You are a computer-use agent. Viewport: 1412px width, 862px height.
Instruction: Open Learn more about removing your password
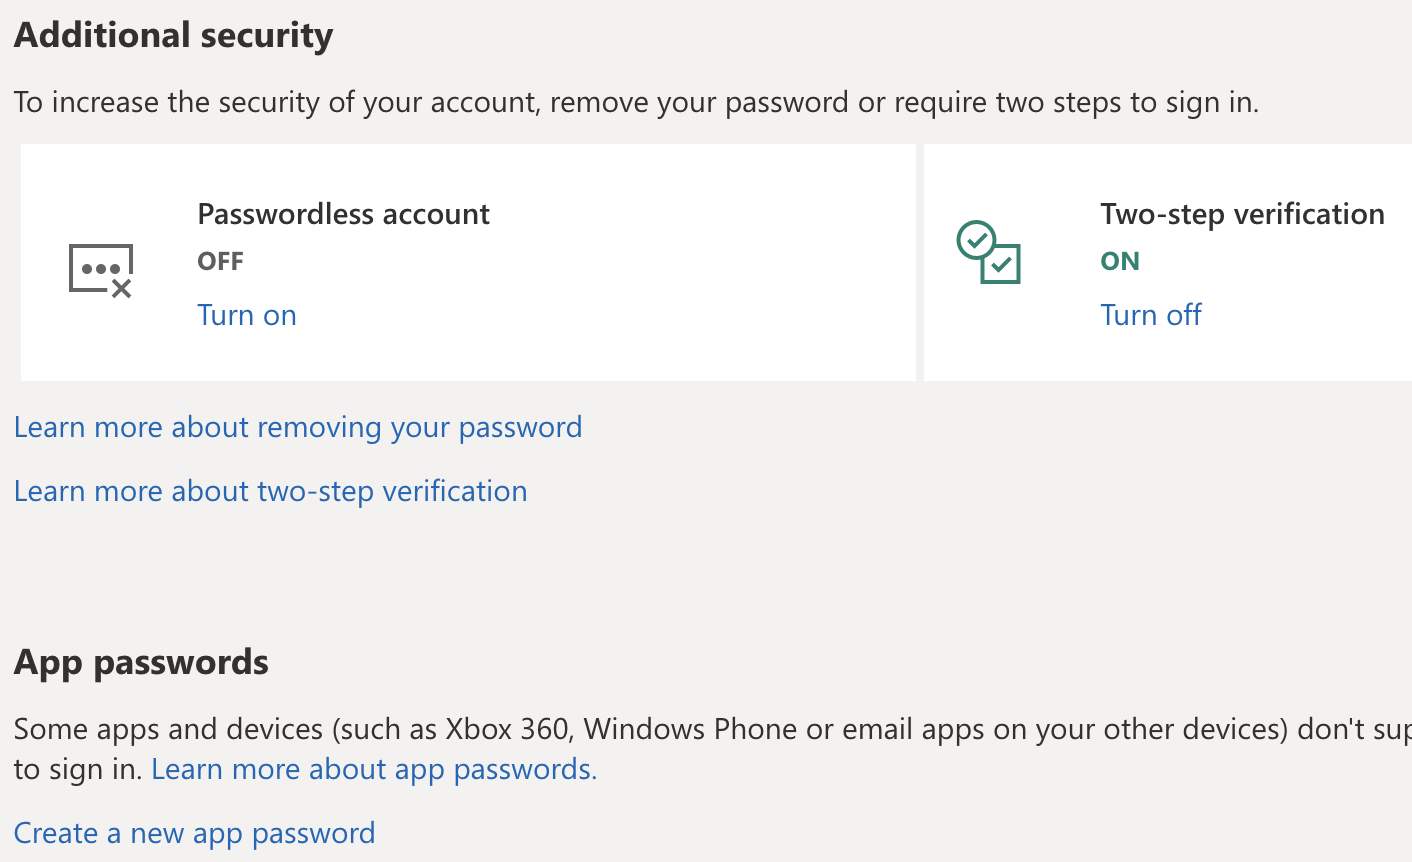[298, 427]
